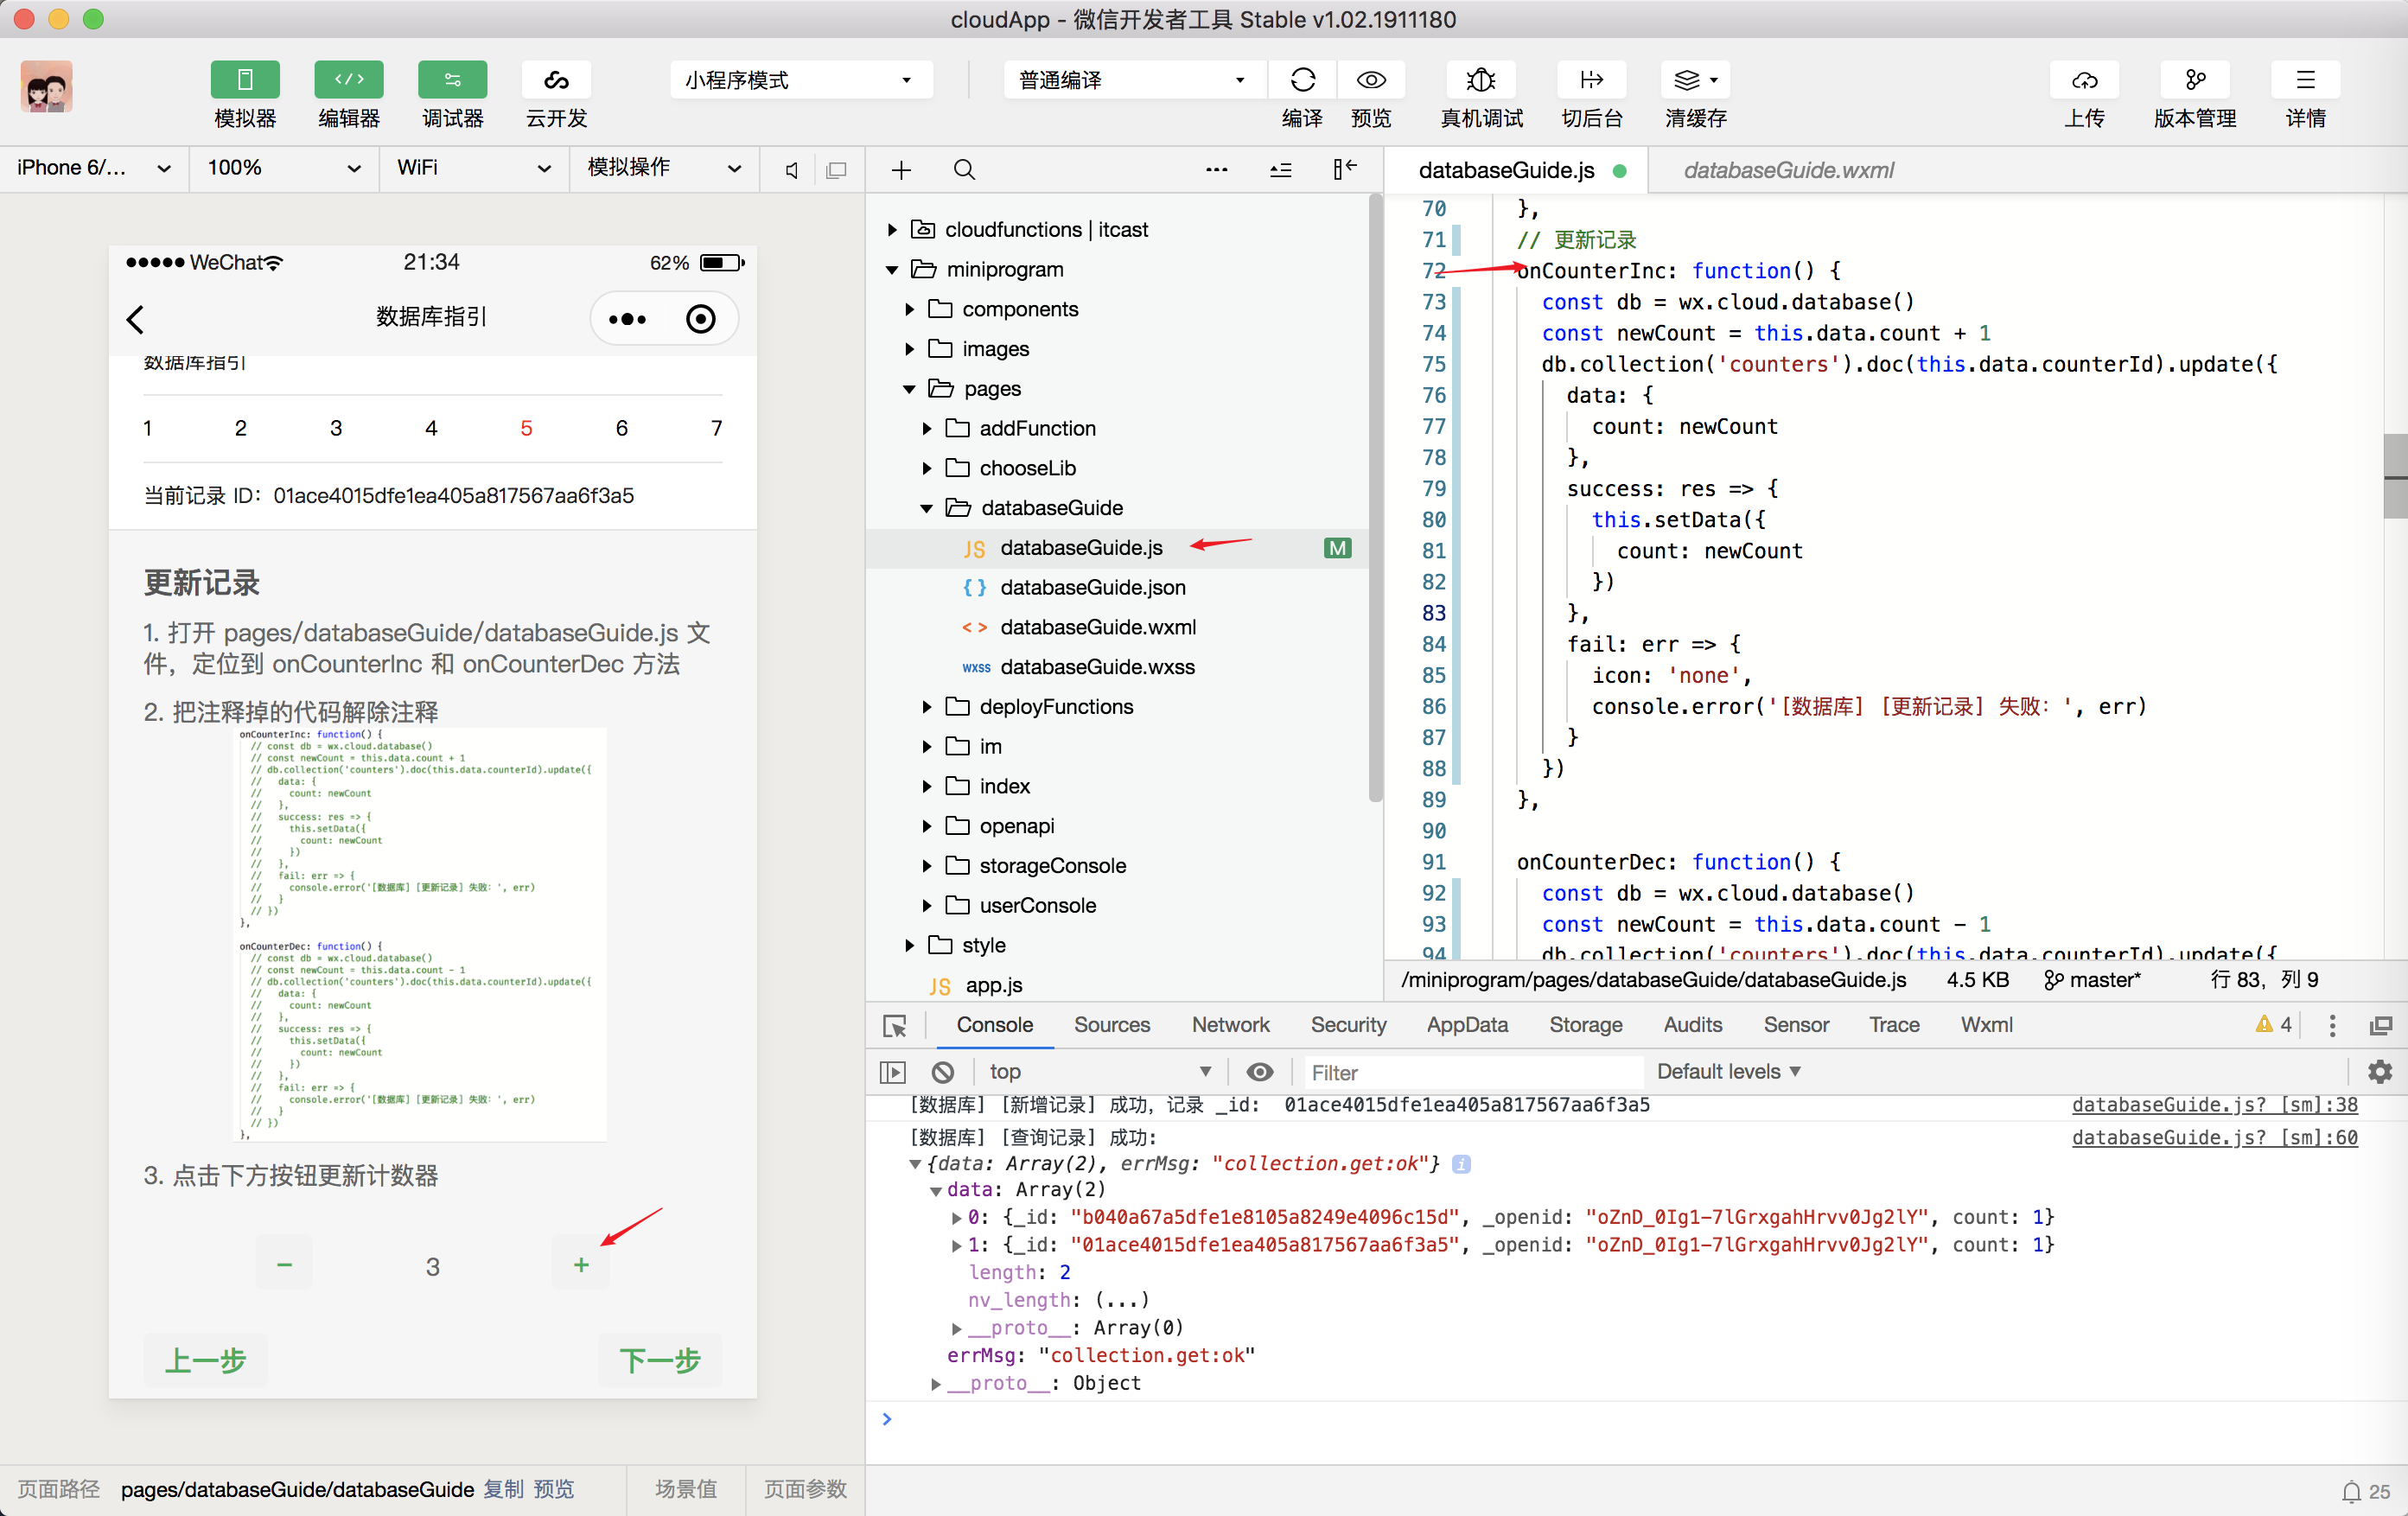Decrease counter with the minus button
The height and width of the screenshot is (1516, 2408).
(284, 1265)
